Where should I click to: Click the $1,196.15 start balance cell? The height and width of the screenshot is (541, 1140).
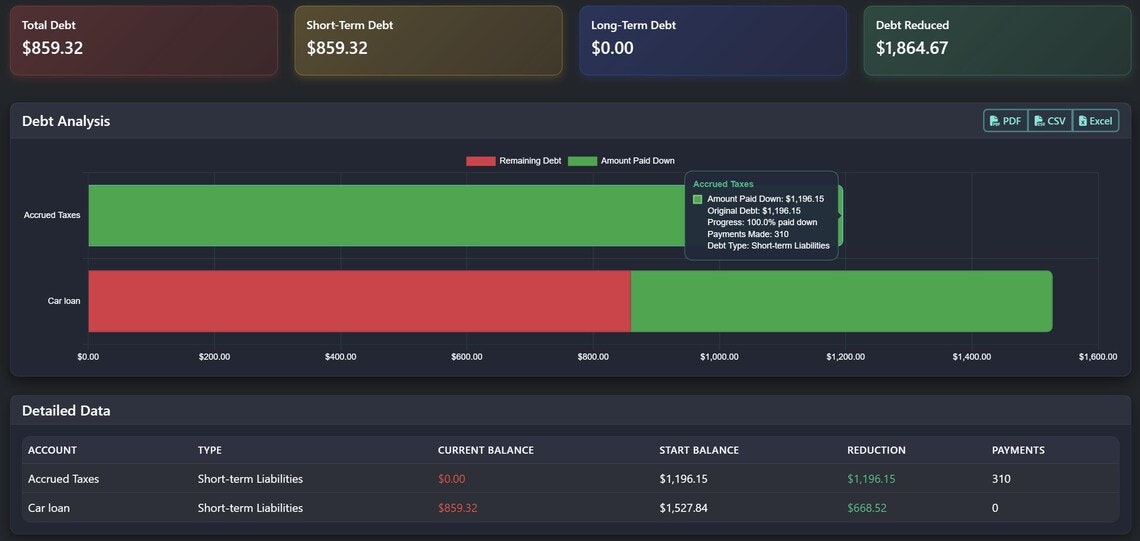[x=683, y=479]
